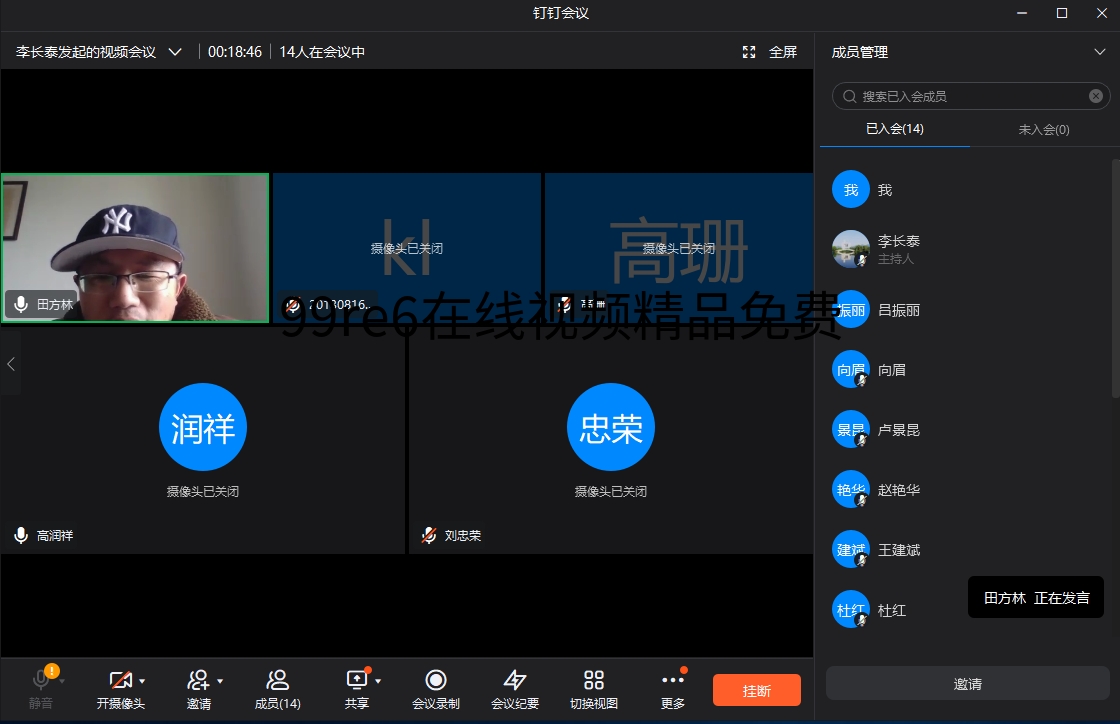Click 吕振丽's avatar icon
The image size is (1120, 724).
pos(851,309)
